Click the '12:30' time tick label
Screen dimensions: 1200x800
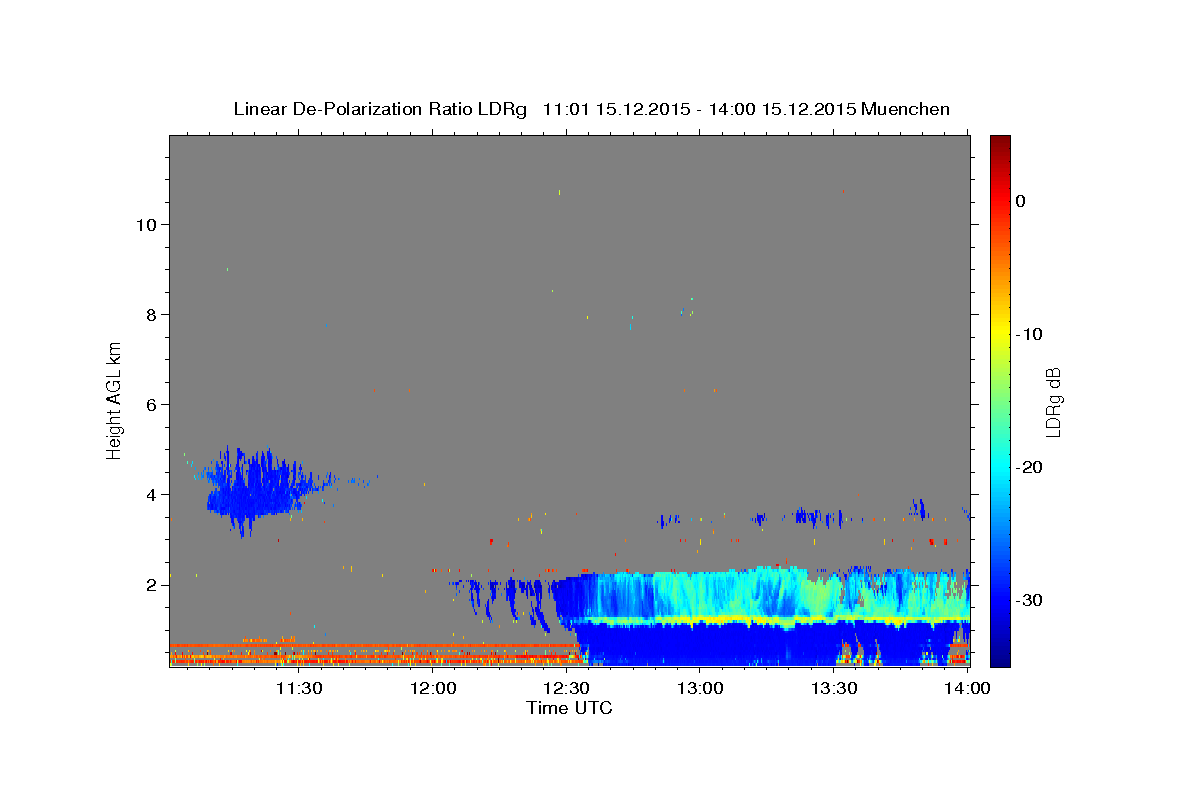[x=566, y=688]
